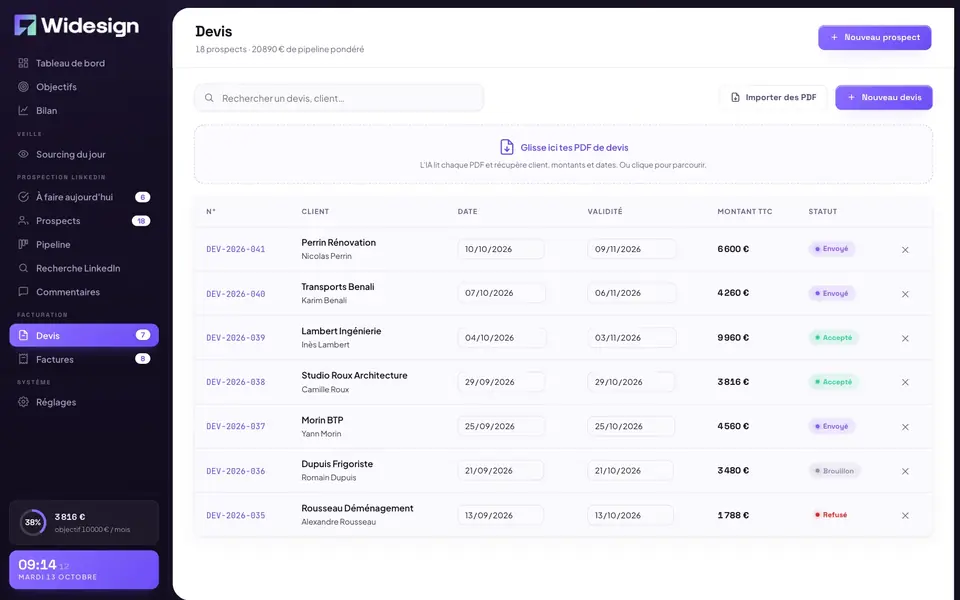Click the PDF download icon in drop zone
This screenshot has width=960, height=600.
click(x=506, y=147)
